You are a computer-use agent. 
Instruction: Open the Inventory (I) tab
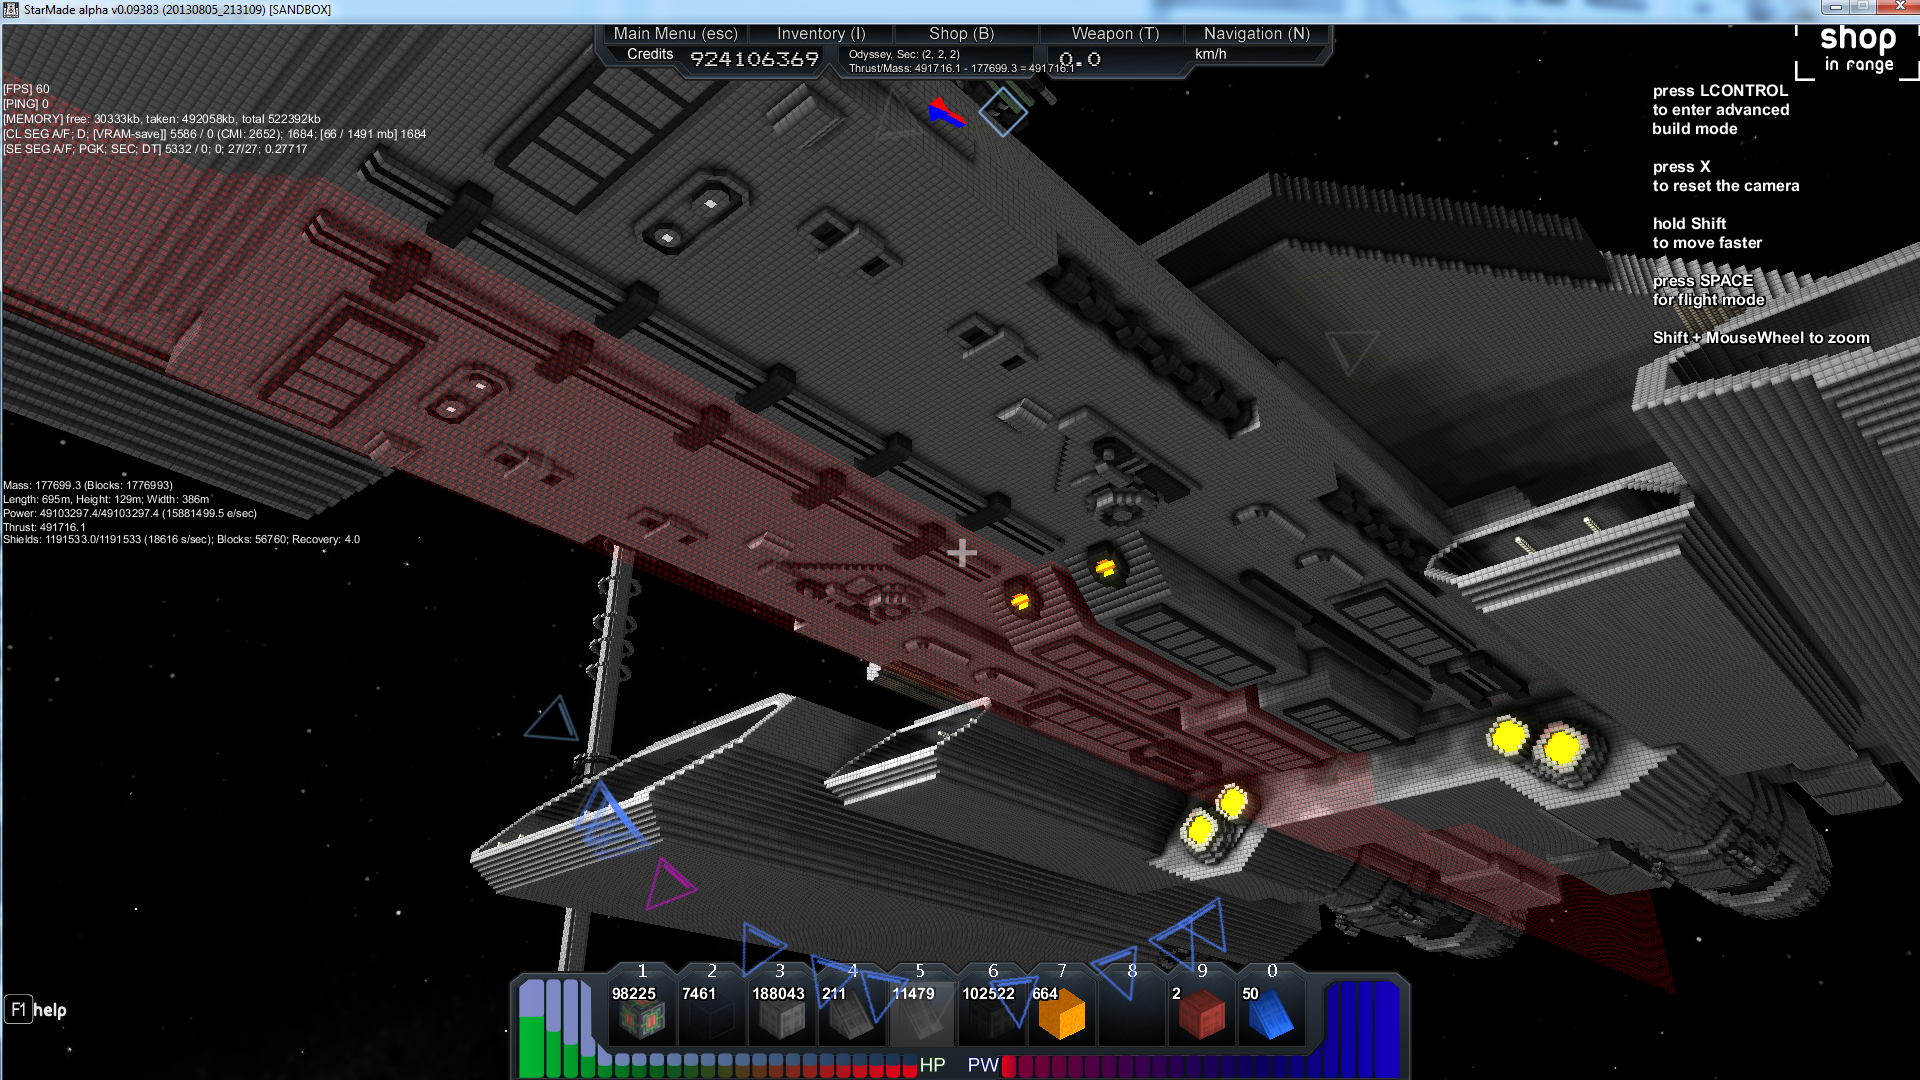coord(821,33)
